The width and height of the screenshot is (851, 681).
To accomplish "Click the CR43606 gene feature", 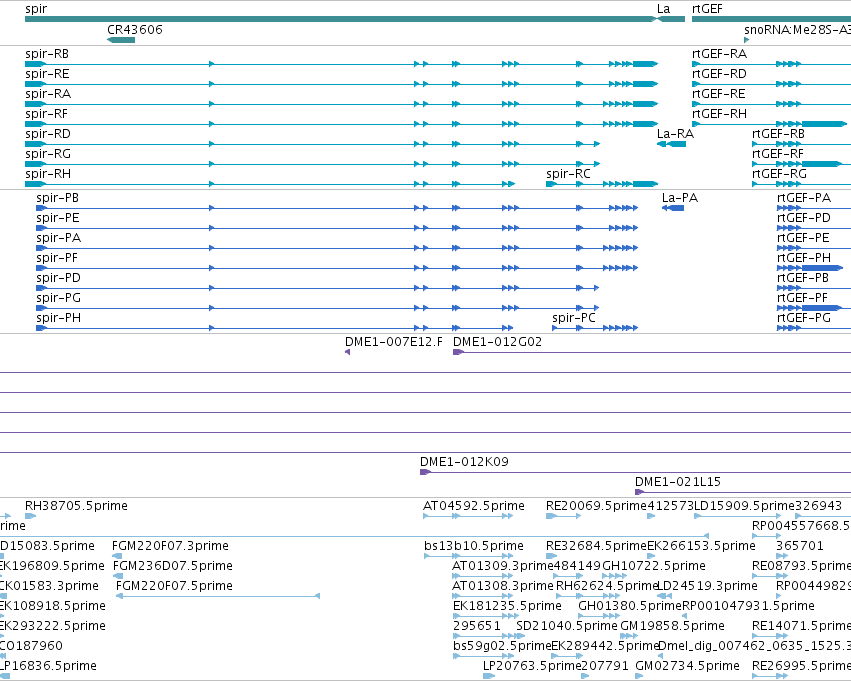I will tap(121, 40).
